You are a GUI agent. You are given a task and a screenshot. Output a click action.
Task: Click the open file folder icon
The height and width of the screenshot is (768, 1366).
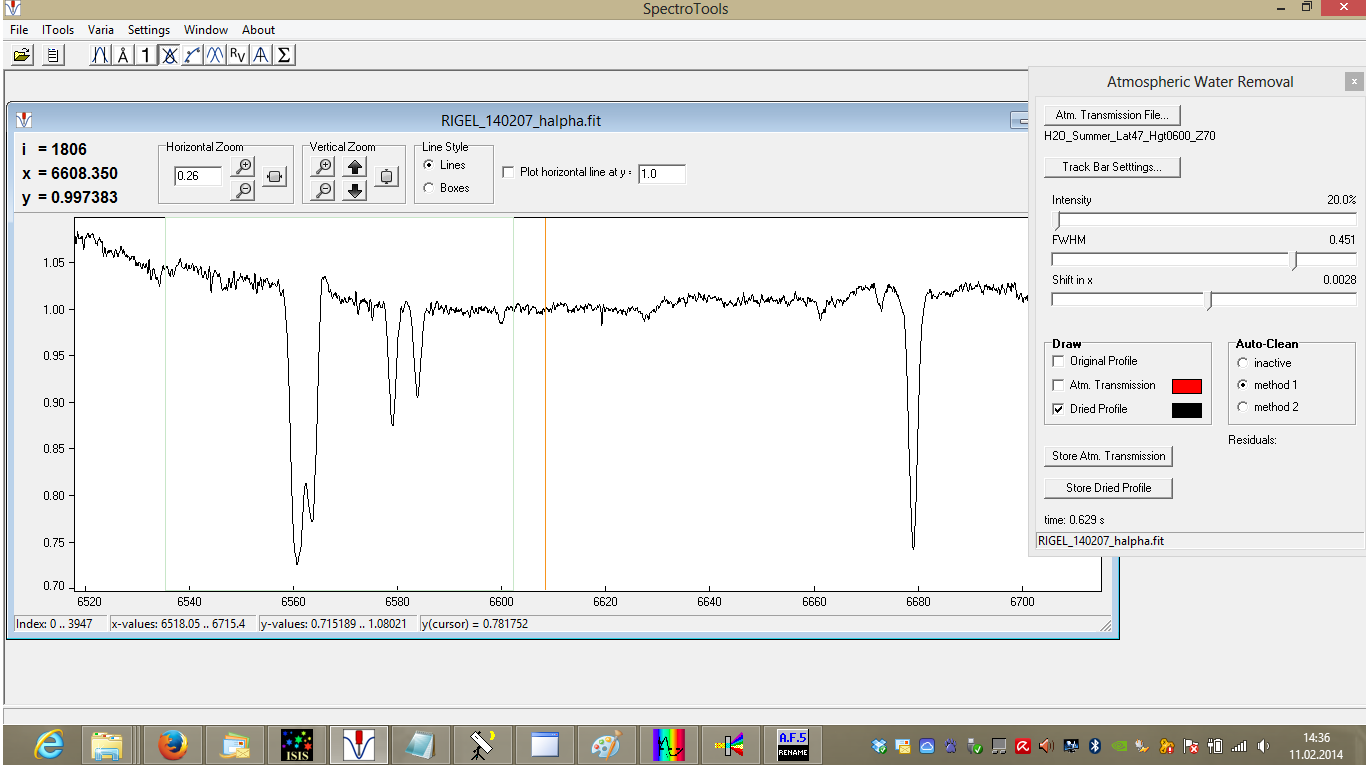[x=22, y=55]
